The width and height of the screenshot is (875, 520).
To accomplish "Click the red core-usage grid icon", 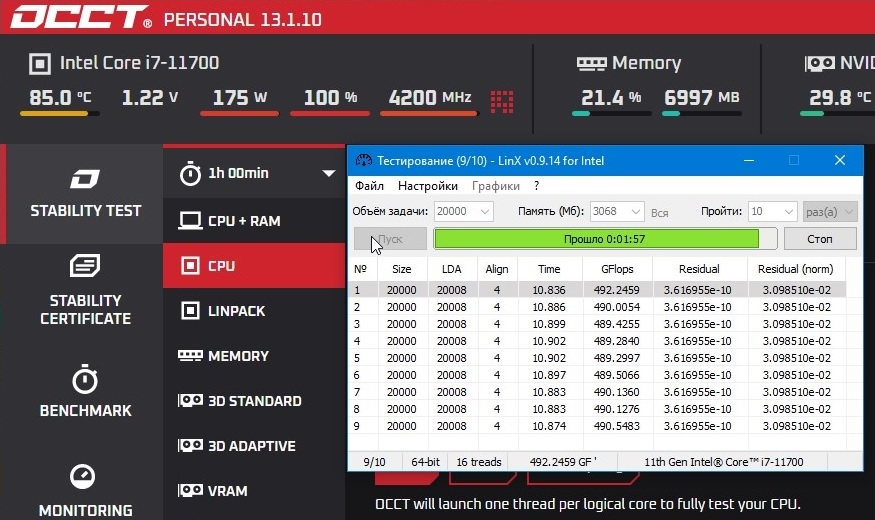I will click(502, 102).
